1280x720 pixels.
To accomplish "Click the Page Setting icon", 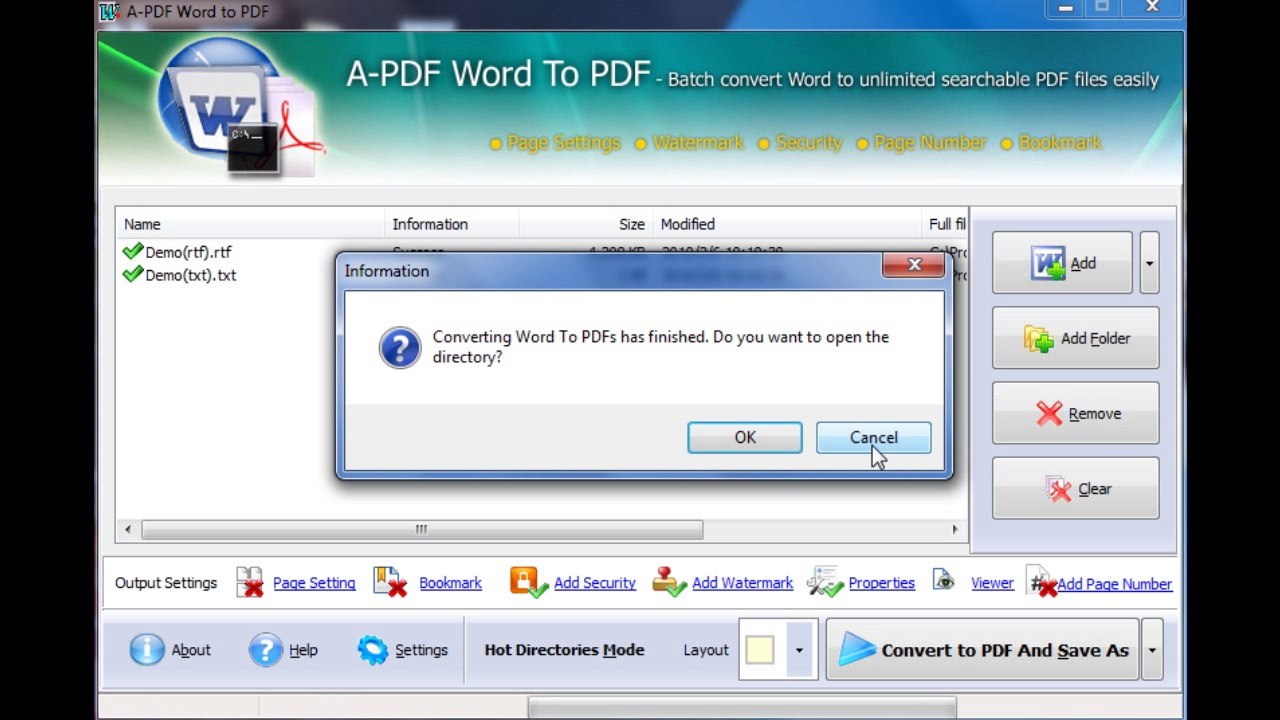I will (x=250, y=582).
